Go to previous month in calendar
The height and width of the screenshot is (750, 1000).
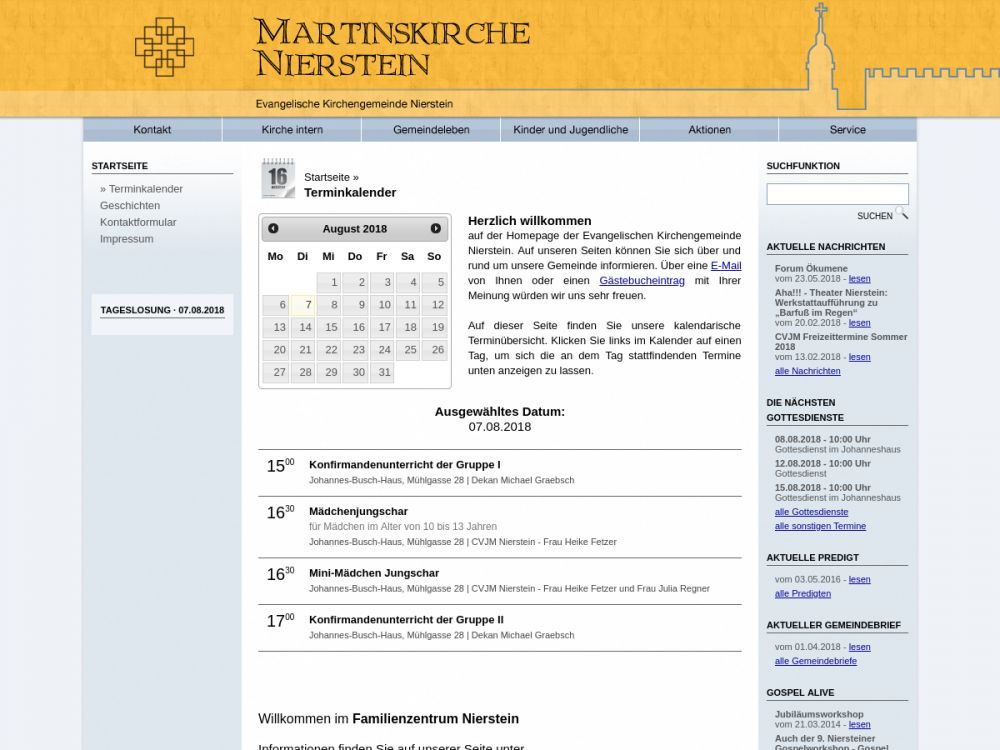pos(273,229)
